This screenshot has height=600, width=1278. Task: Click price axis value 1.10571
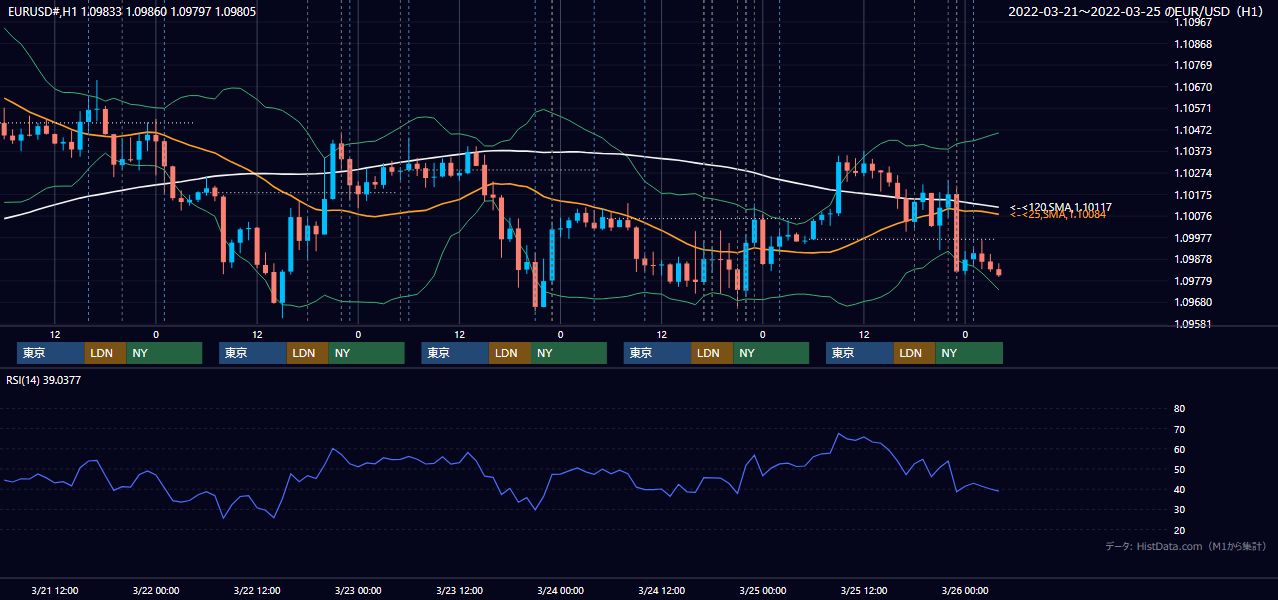[1194, 108]
